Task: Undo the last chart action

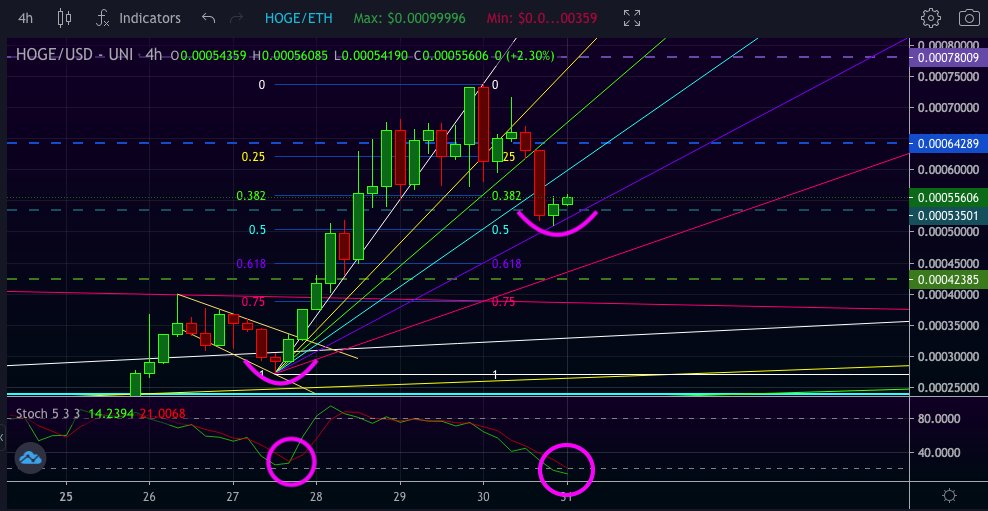Action: pyautogui.click(x=208, y=18)
